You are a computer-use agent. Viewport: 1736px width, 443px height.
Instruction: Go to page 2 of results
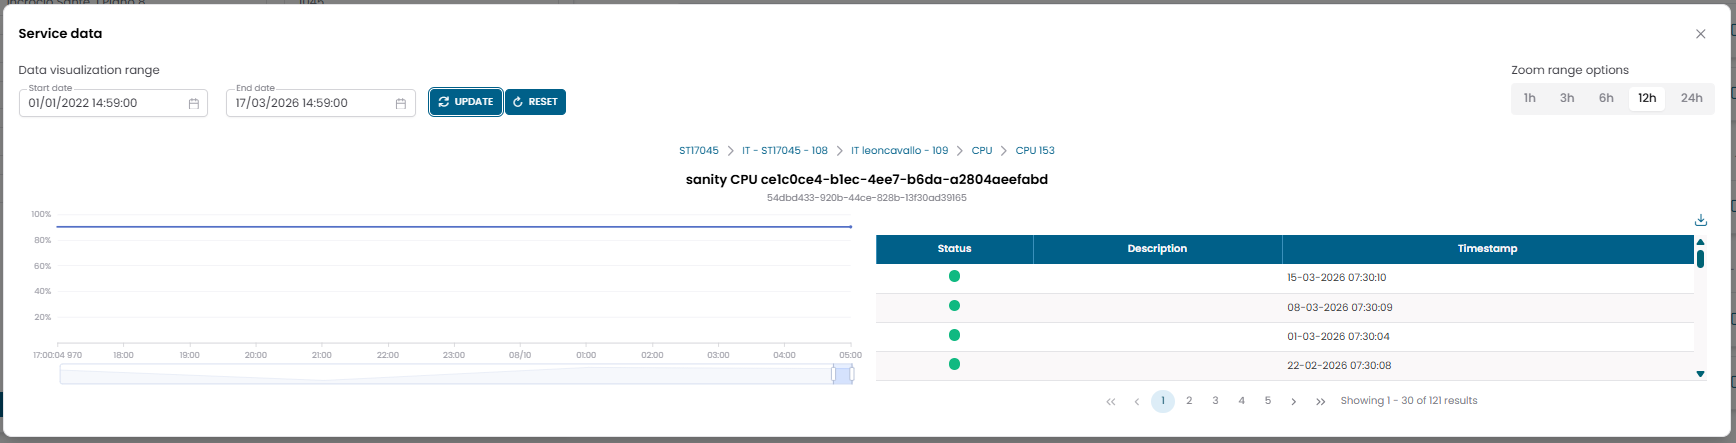1189,401
